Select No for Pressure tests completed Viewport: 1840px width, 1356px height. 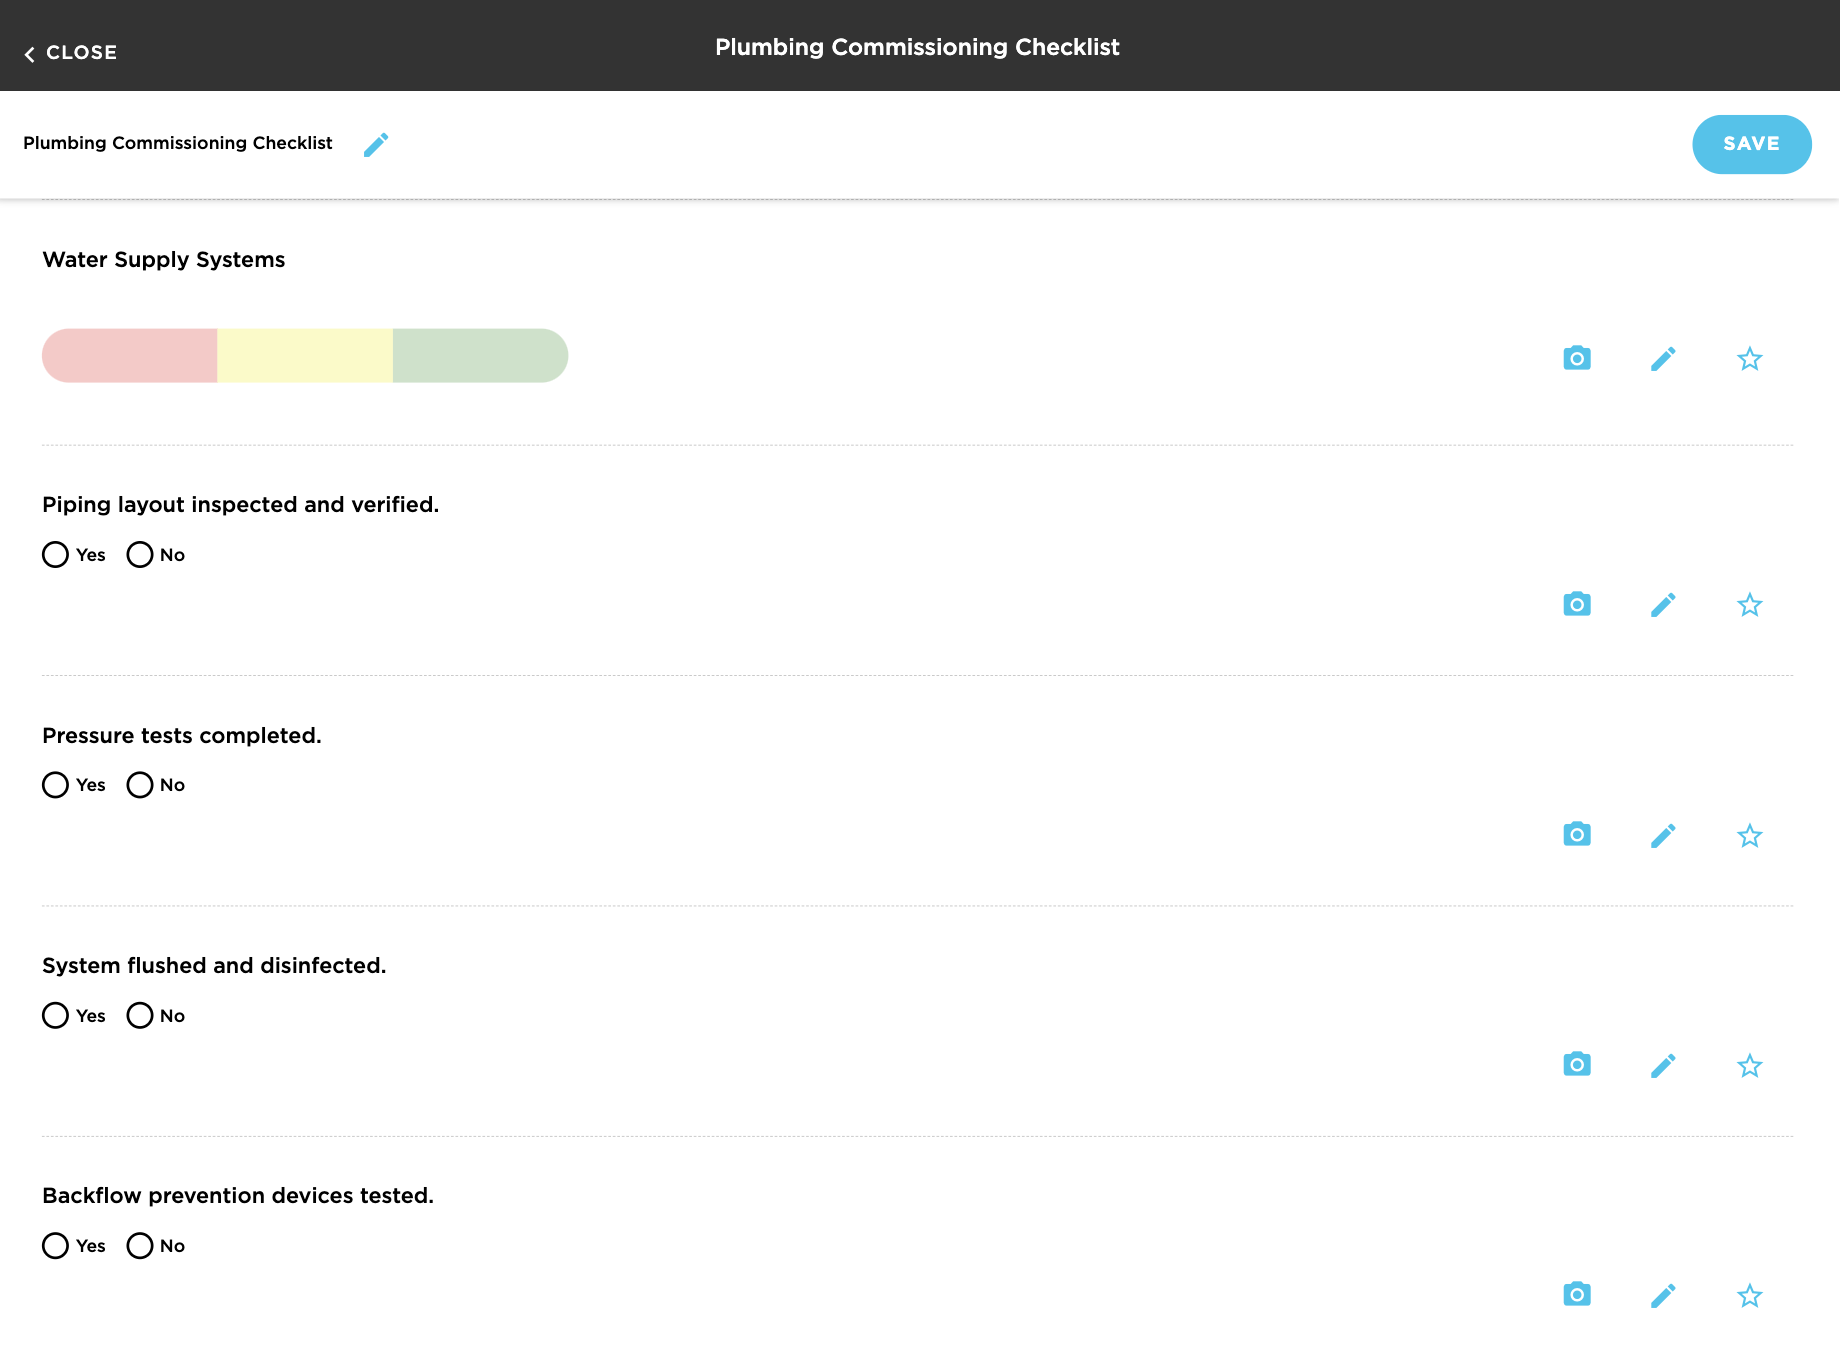tap(139, 785)
